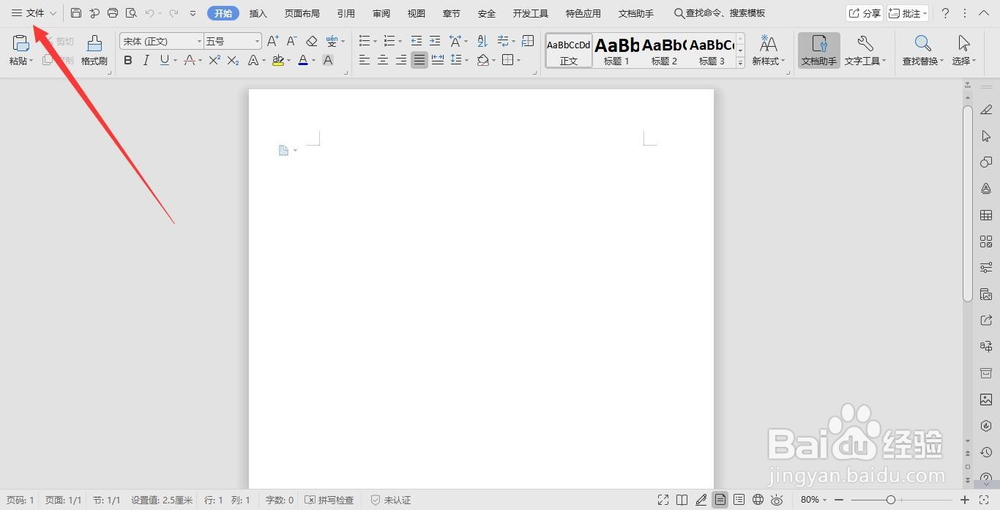Image resolution: width=1000 pixels, height=510 pixels.
Task: Toggle subscript X₂ formatting
Action: pos(233,61)
